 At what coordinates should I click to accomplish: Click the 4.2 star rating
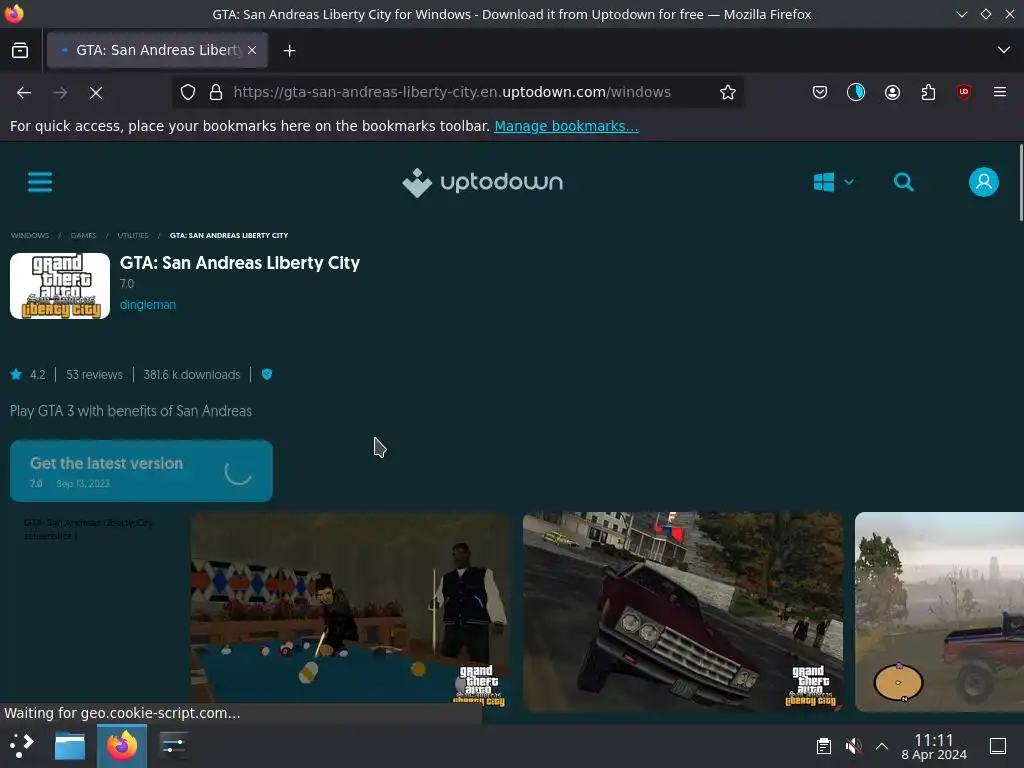[28, 375]
